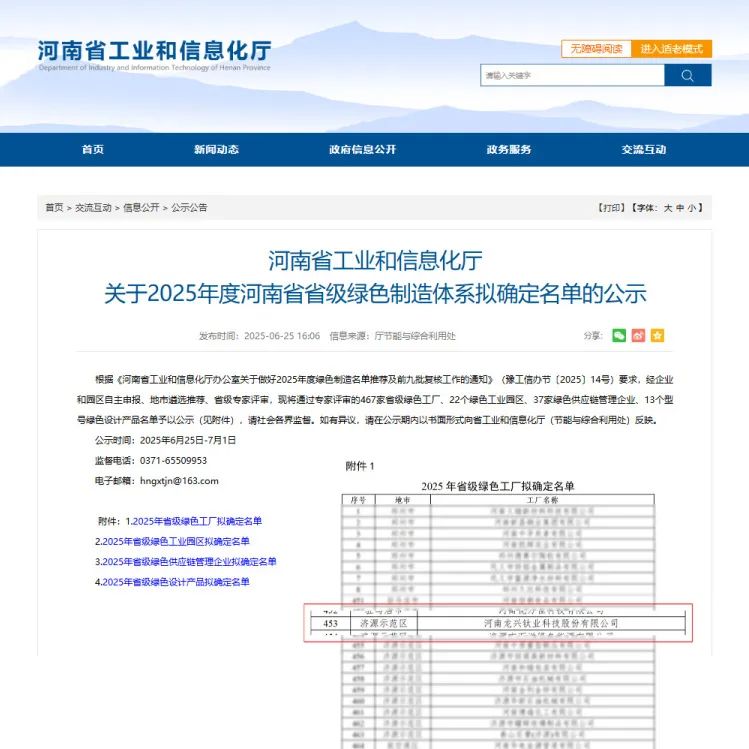This screenshot has width=749, height=749.
Task: Click the 地市 table column header
Action: [x=403, y=500]
